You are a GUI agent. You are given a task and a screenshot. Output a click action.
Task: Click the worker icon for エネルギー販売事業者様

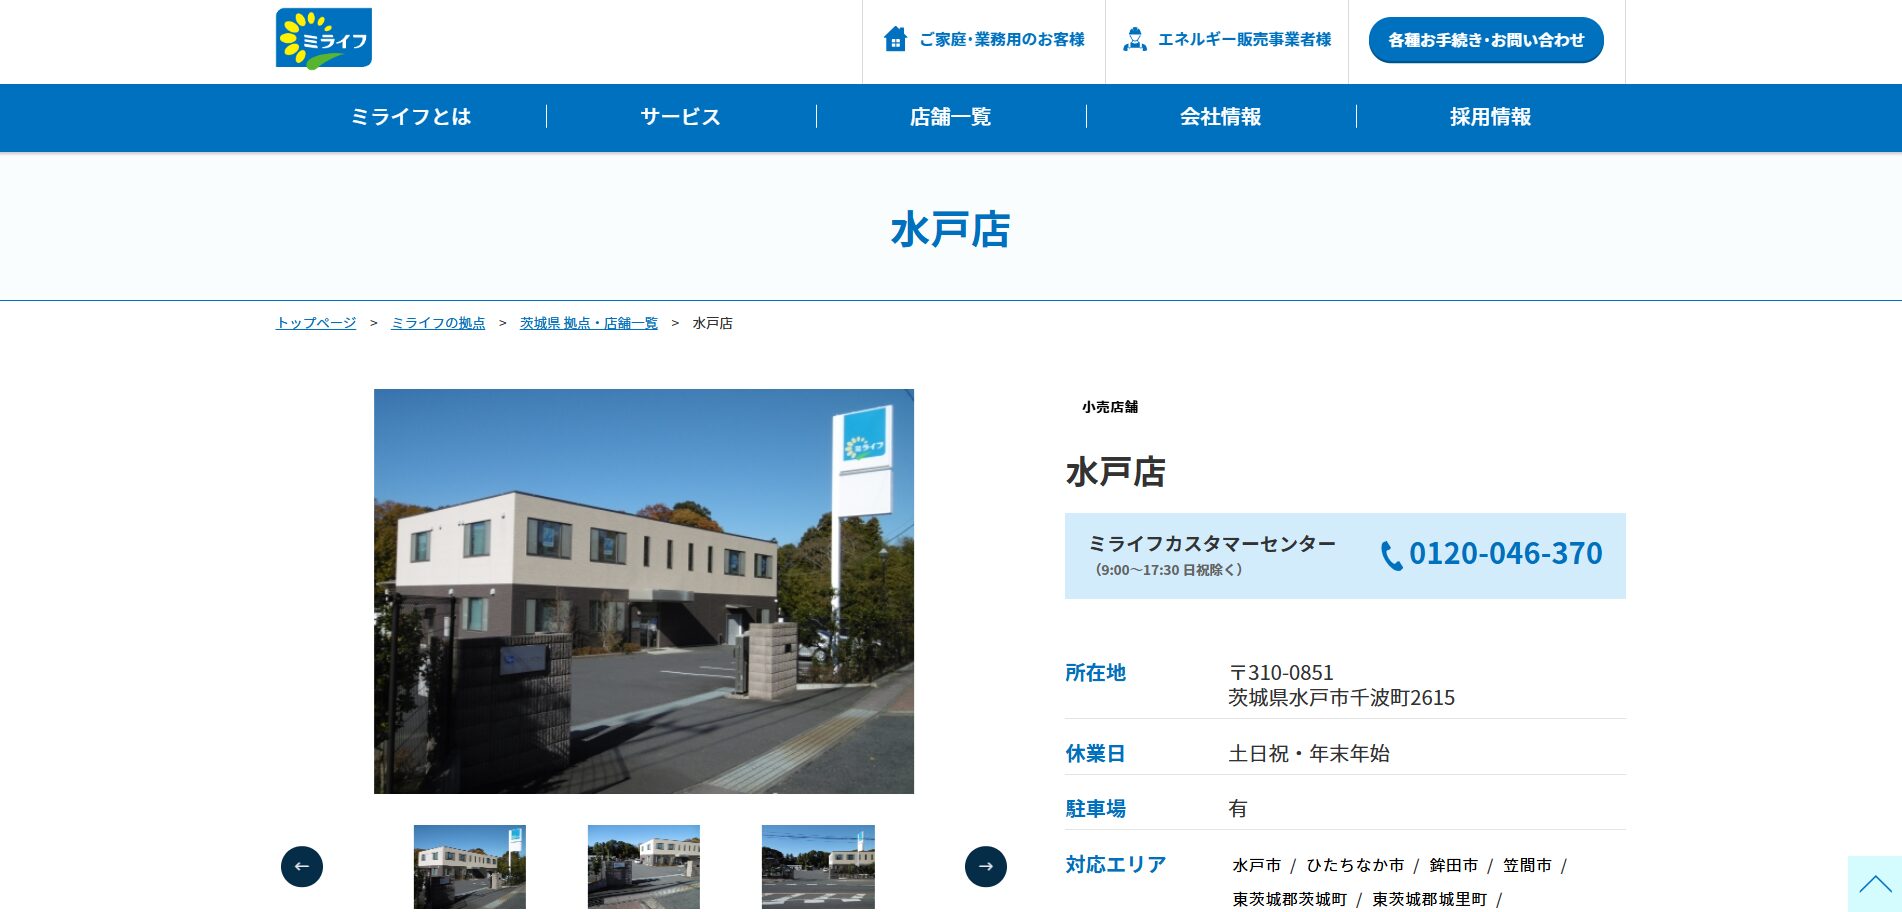pyautogui.click(x=1134, y=39)
